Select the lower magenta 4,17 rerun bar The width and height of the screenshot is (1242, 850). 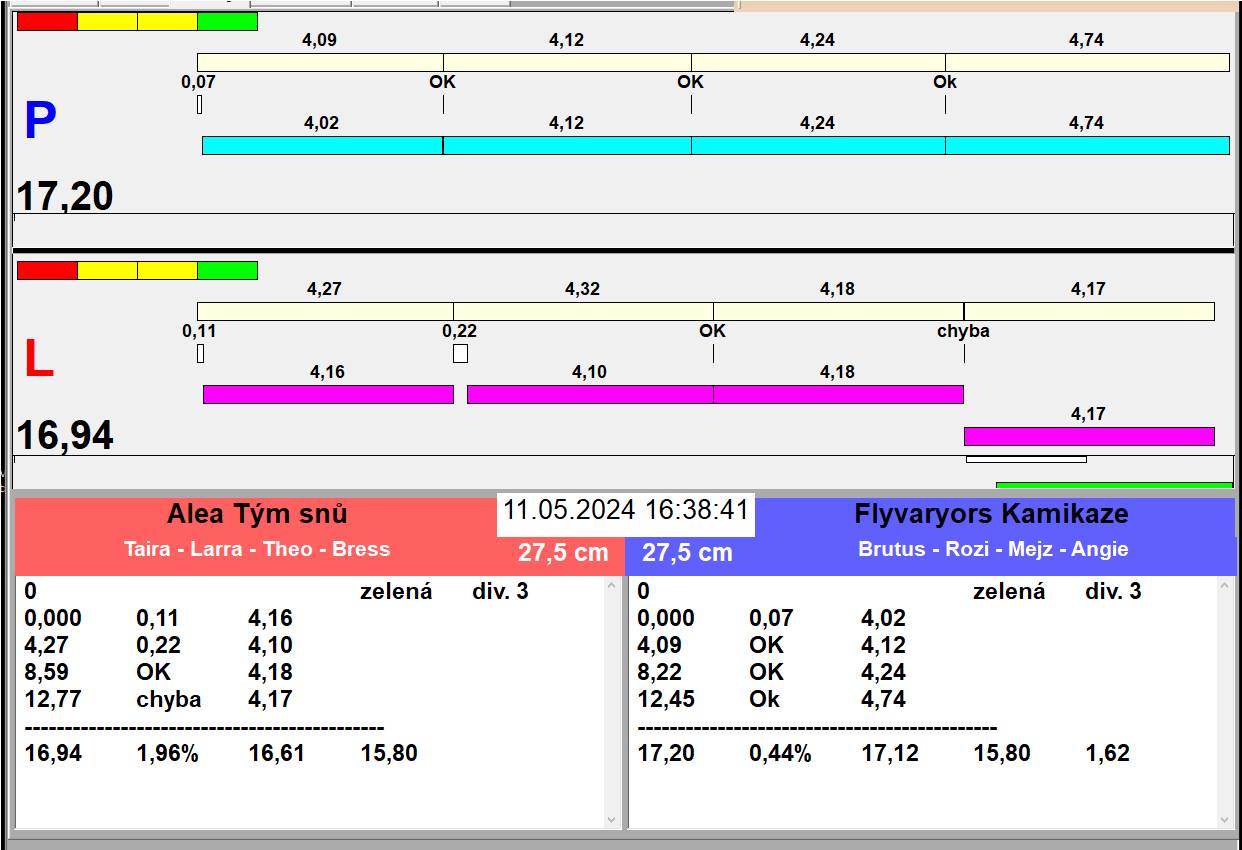click(x=1088, y=436)
